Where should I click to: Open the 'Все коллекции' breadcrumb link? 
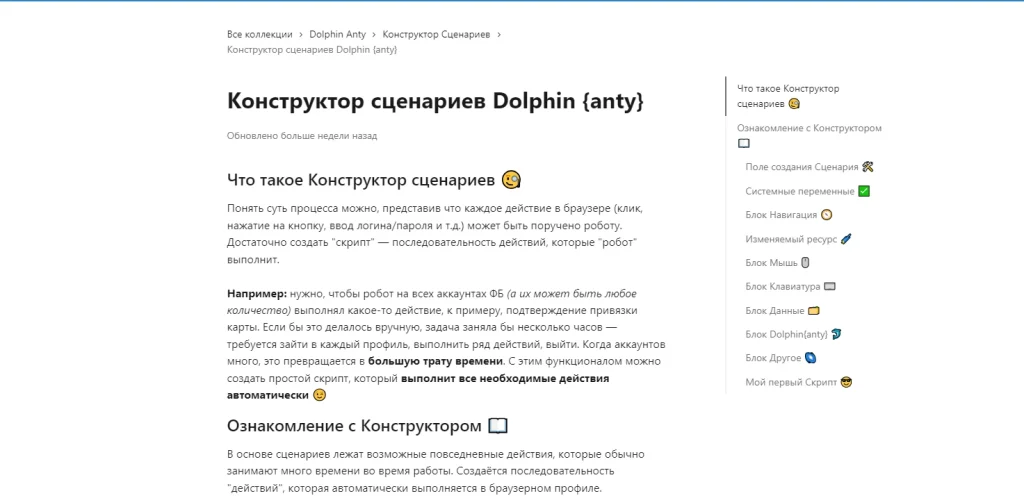[x=259, y=35]
